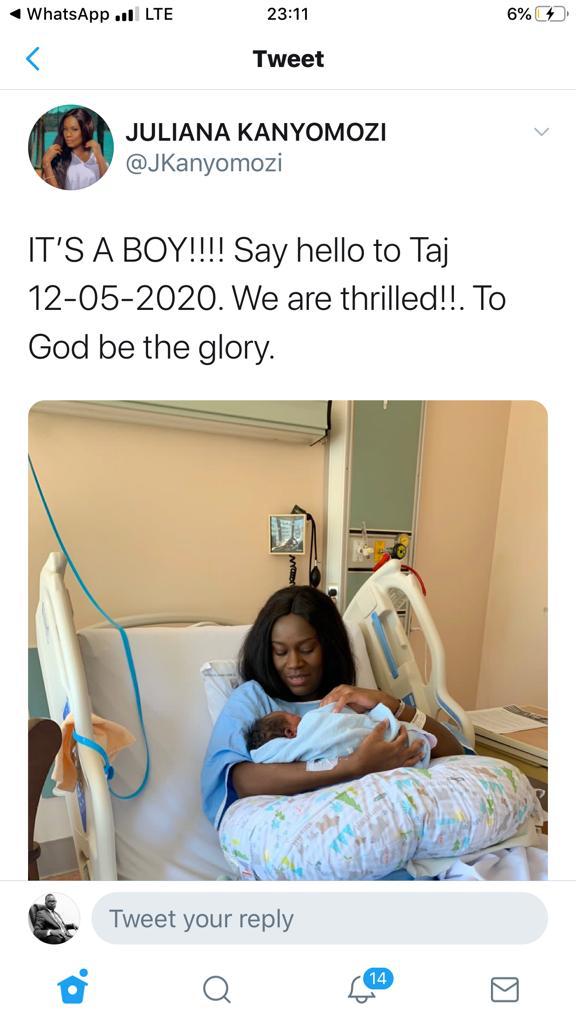The width and height of the screenshot is (576, 1024).
Task: Go back using the blue arrow
Action: (x=33, y=59)
